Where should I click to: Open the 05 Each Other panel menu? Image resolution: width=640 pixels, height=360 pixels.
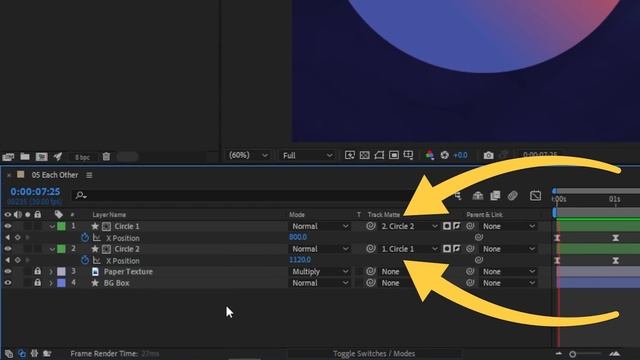point(89,175)
